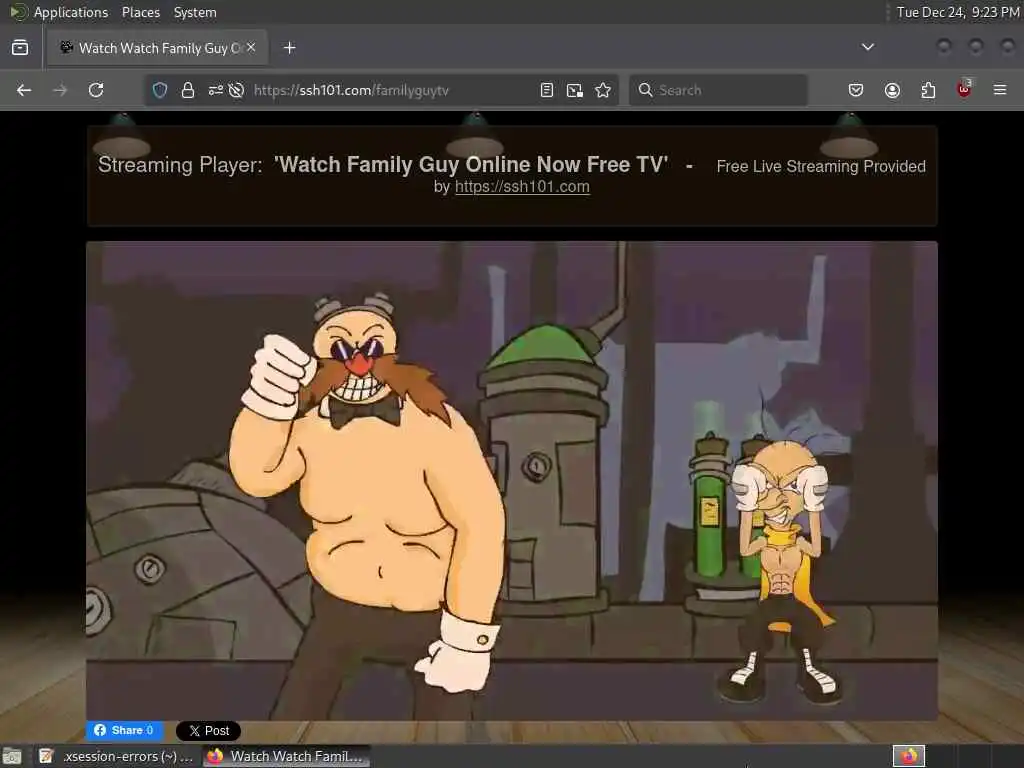The height and width of the screenshot is (768, 1024).
Task: Click the site security padlock icon
Action: (x=188, y=90)
